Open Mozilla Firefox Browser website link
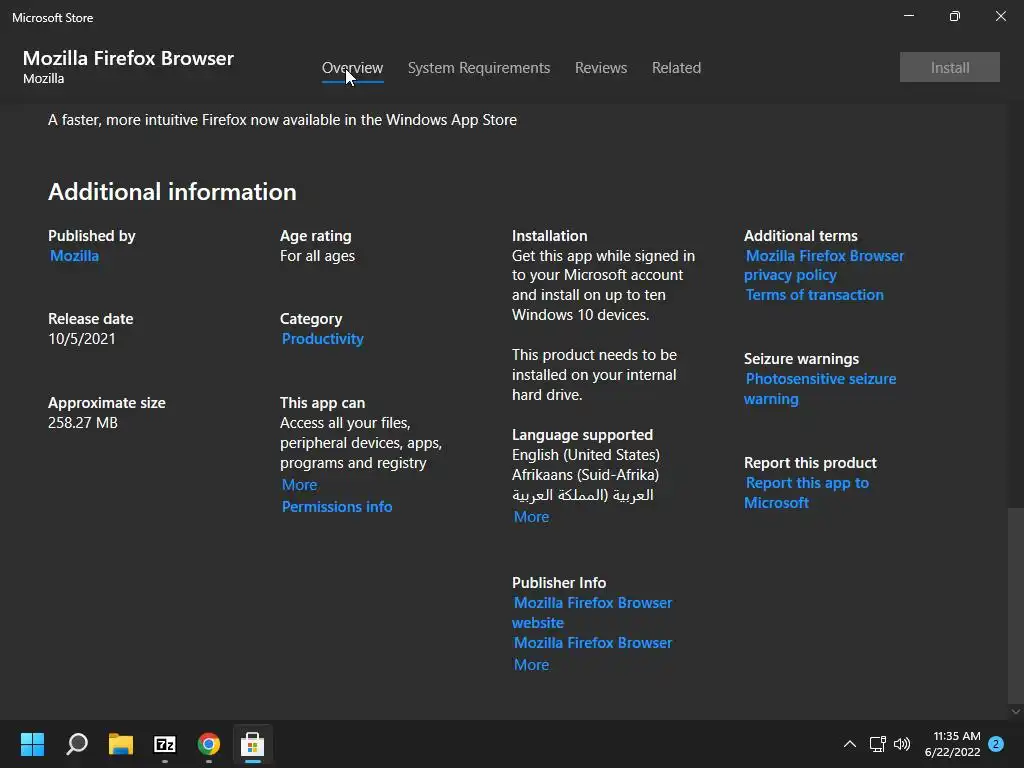Image resolution: width=1024 pixels, height=768 pixels. point(592,613)
